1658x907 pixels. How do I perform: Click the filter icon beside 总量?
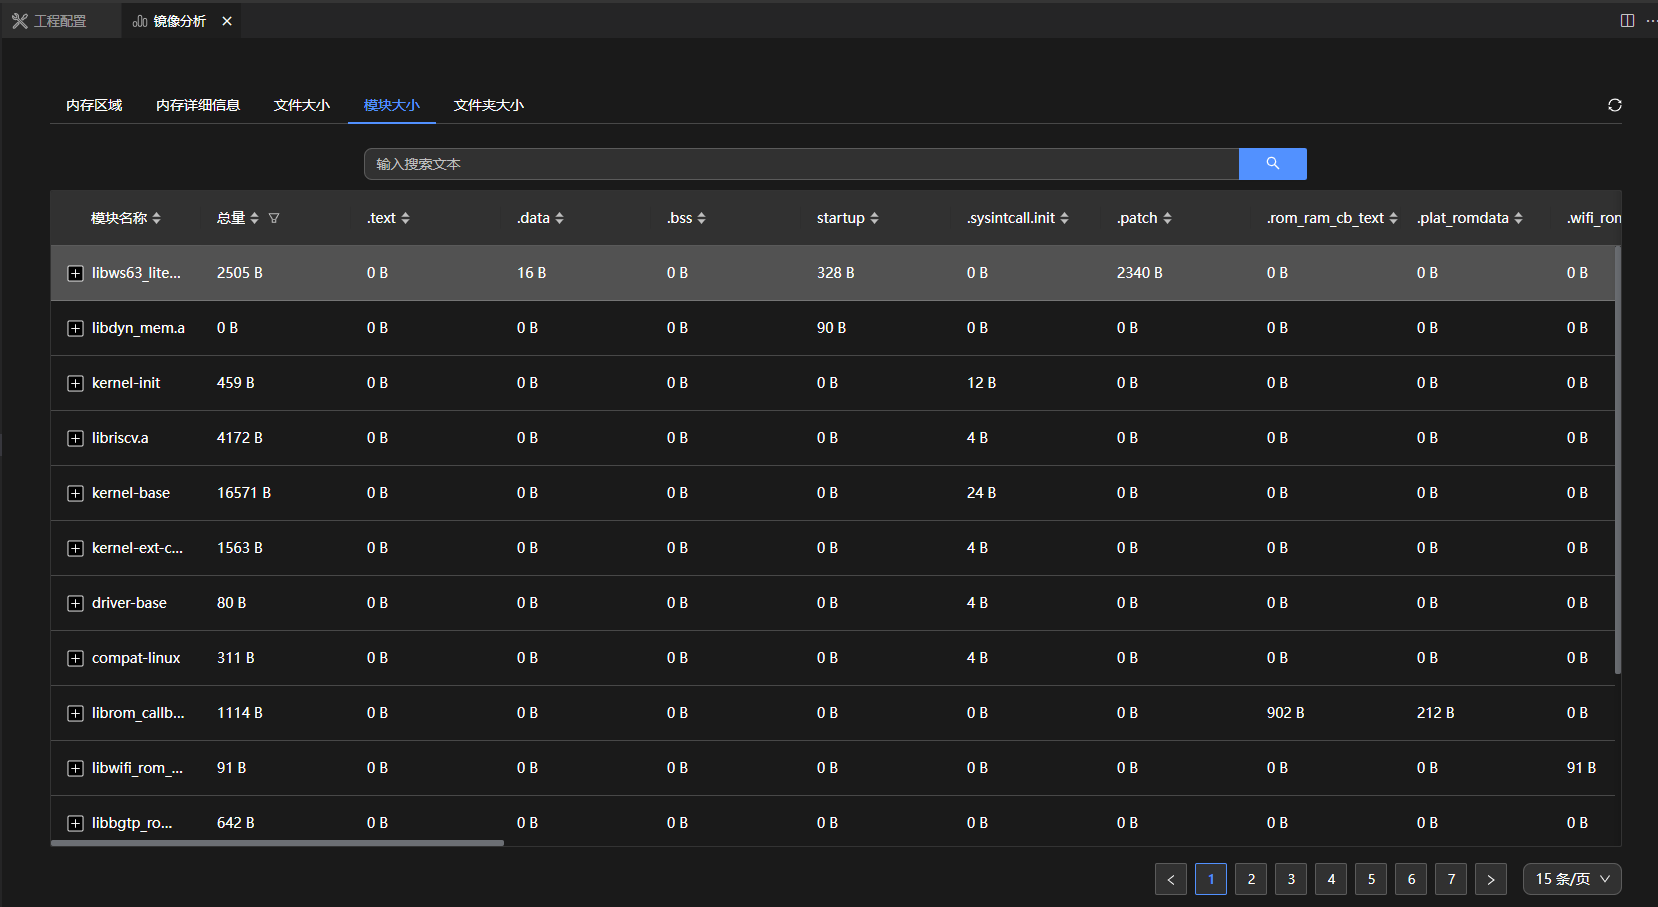tap(274, 218)
